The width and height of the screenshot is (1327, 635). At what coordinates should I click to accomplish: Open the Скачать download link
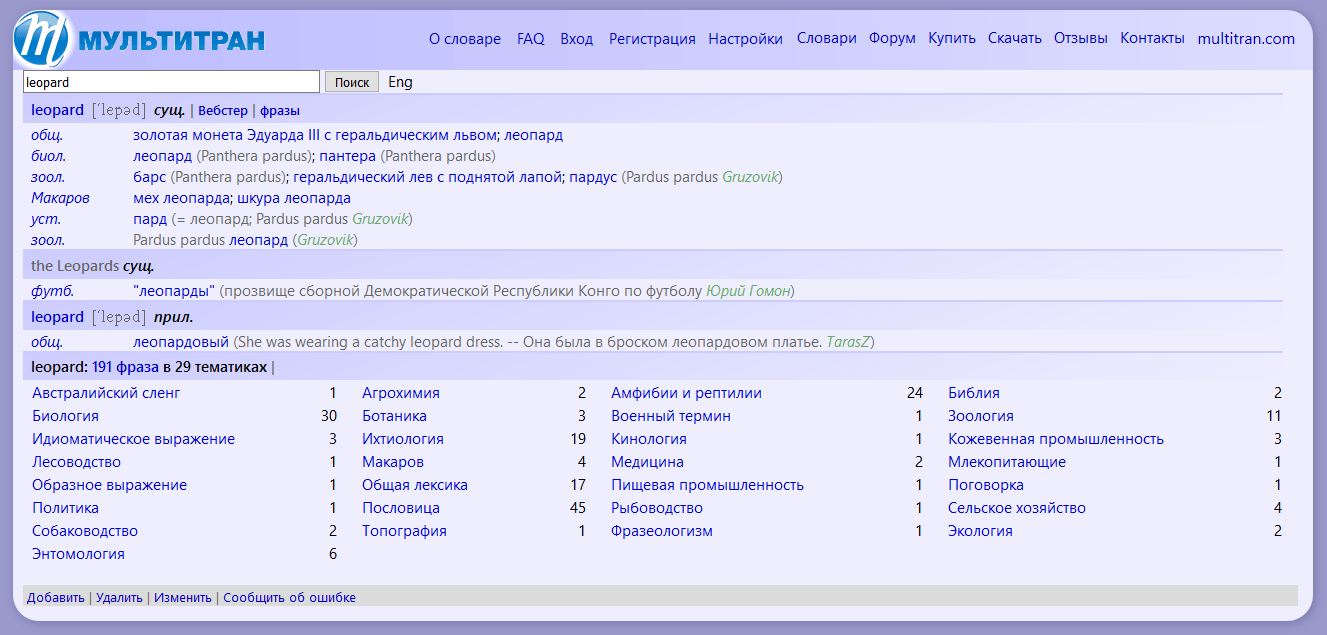pyautogui.click(x=1015, y=39)
